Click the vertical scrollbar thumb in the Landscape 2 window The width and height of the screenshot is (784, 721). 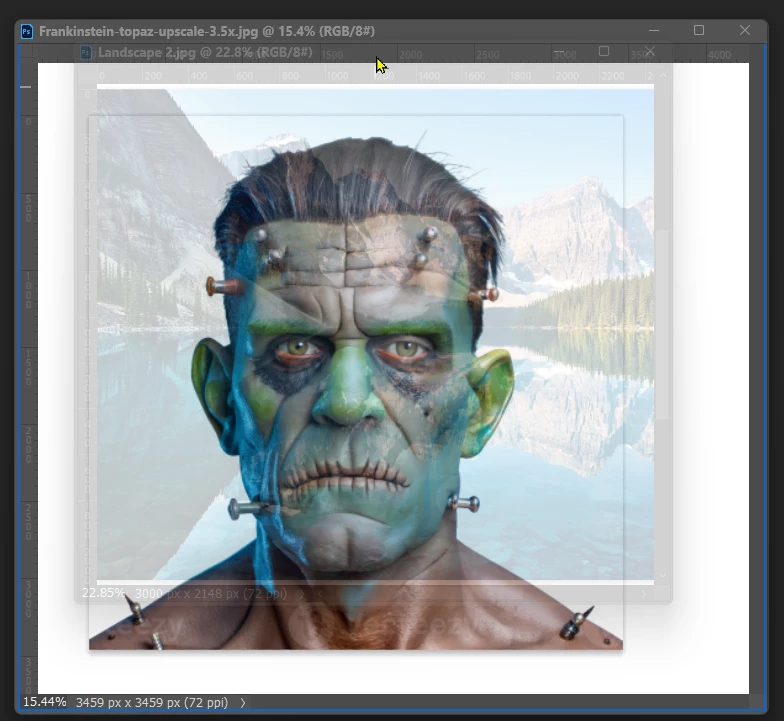click(663, 325)
